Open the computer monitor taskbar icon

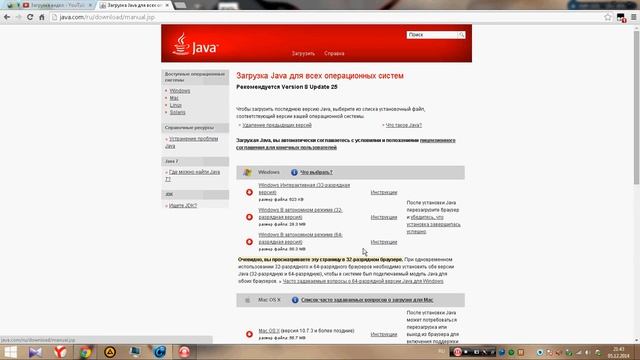[x=135, y=352]
